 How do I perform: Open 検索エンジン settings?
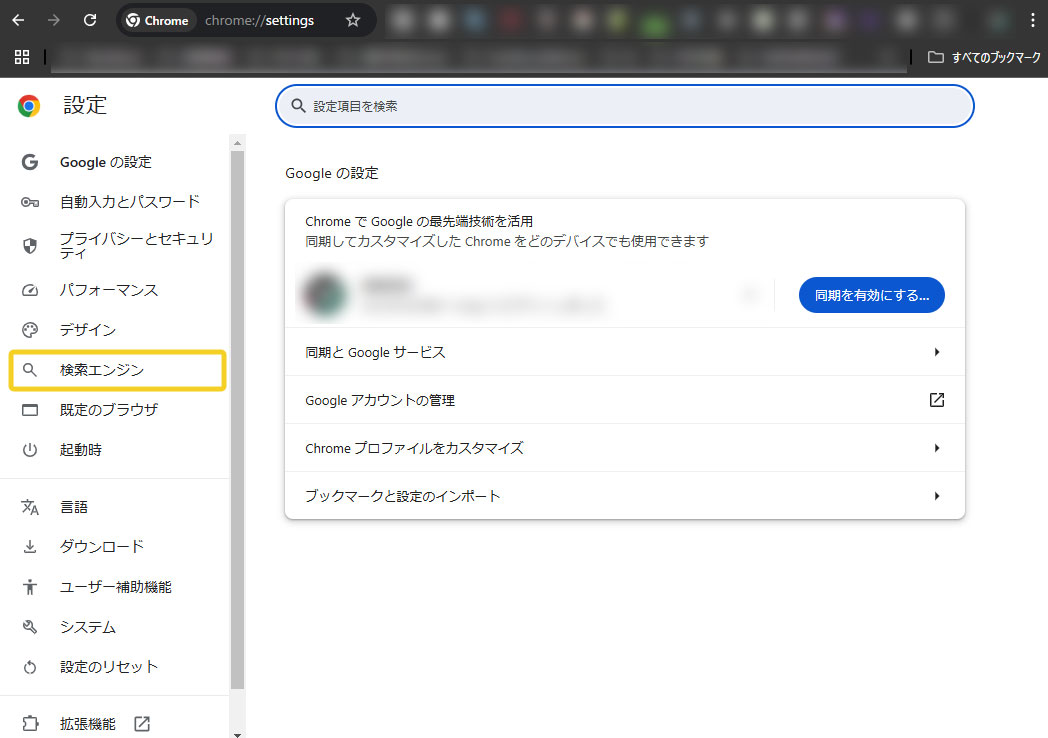point(118,370)
